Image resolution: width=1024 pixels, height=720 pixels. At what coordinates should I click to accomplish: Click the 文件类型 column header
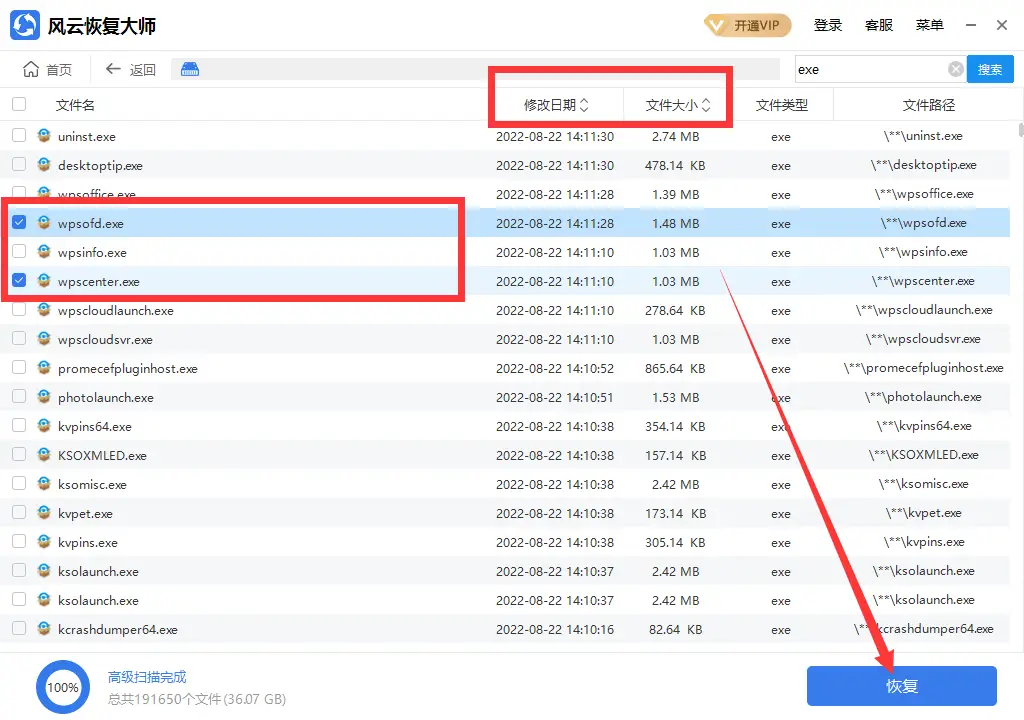coord(781,105)
